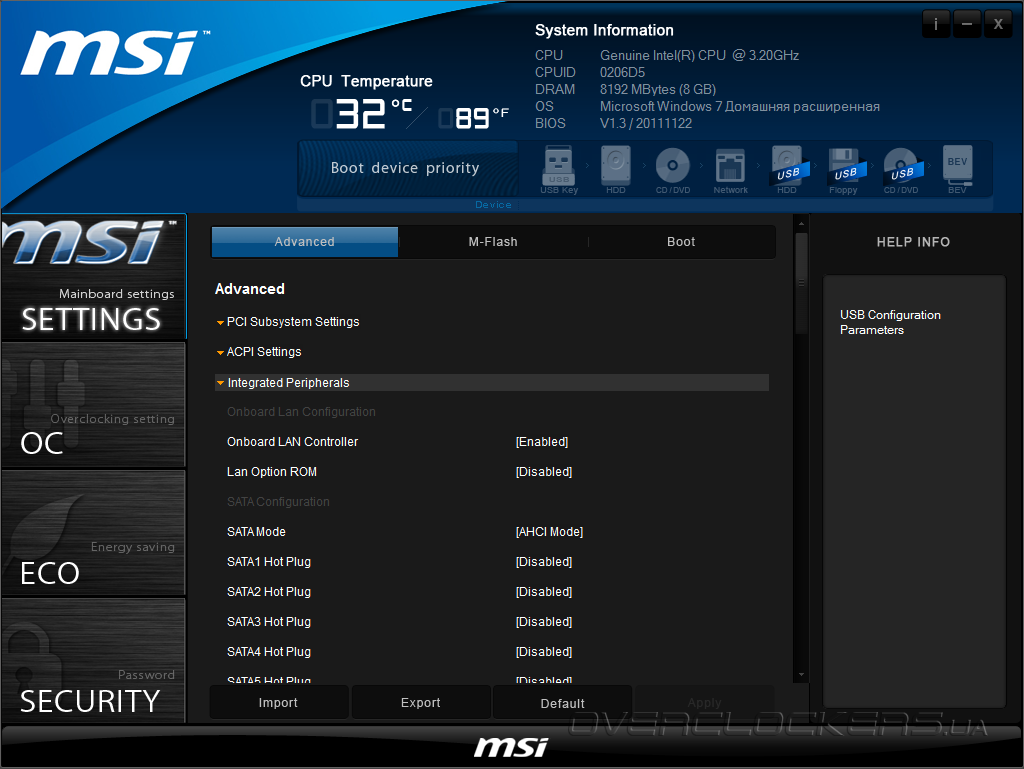Switch to the M-Flash tab
Viewport: 1024px width, 769px height.
coord(493,242)
